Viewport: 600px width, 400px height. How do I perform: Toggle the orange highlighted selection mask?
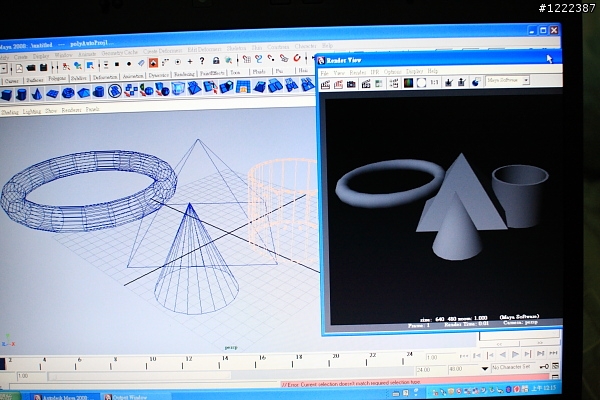[153, 63]
